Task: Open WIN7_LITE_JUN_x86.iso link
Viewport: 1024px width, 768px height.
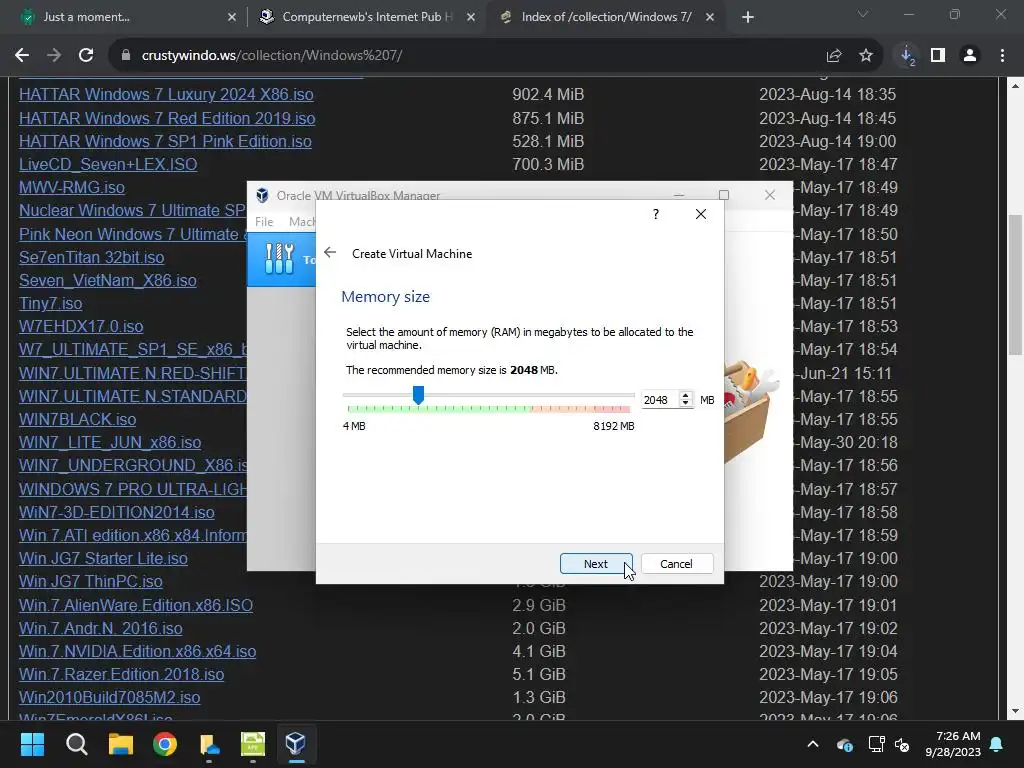Action: tap(110, 443)
